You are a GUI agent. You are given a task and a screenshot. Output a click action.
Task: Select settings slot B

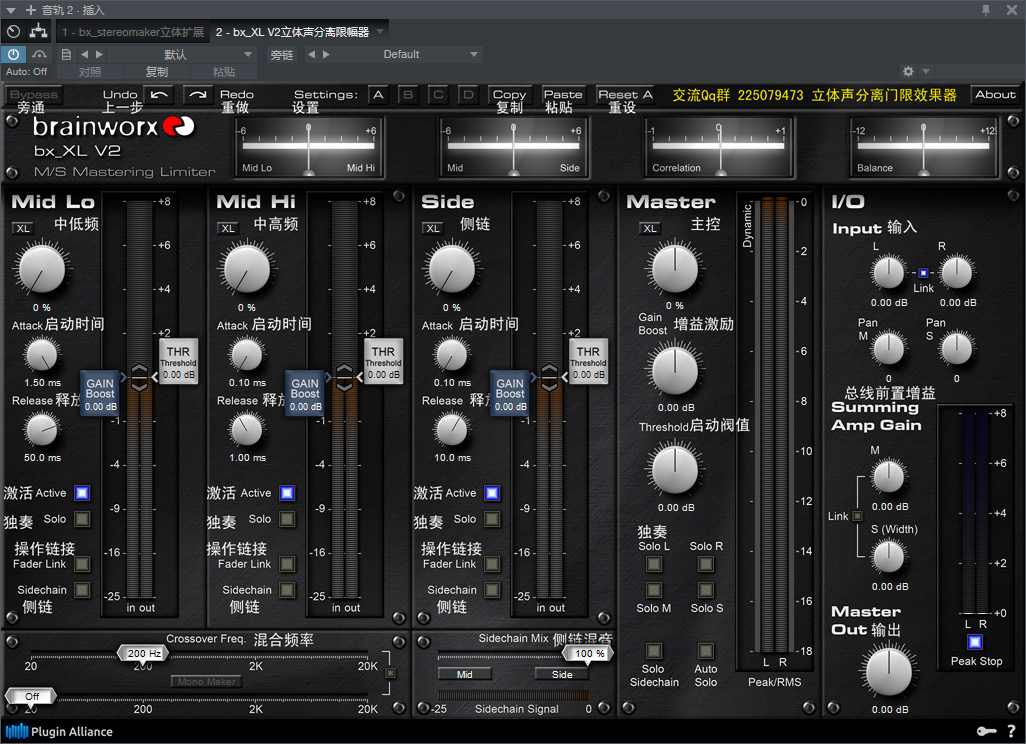pos(408,95)
